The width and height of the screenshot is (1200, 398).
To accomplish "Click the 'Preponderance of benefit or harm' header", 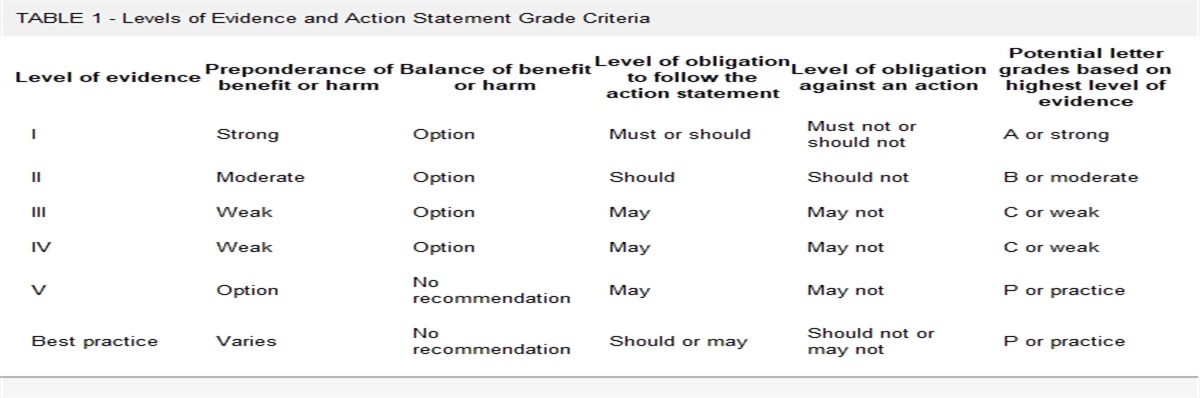I will (x=299, y=77).
